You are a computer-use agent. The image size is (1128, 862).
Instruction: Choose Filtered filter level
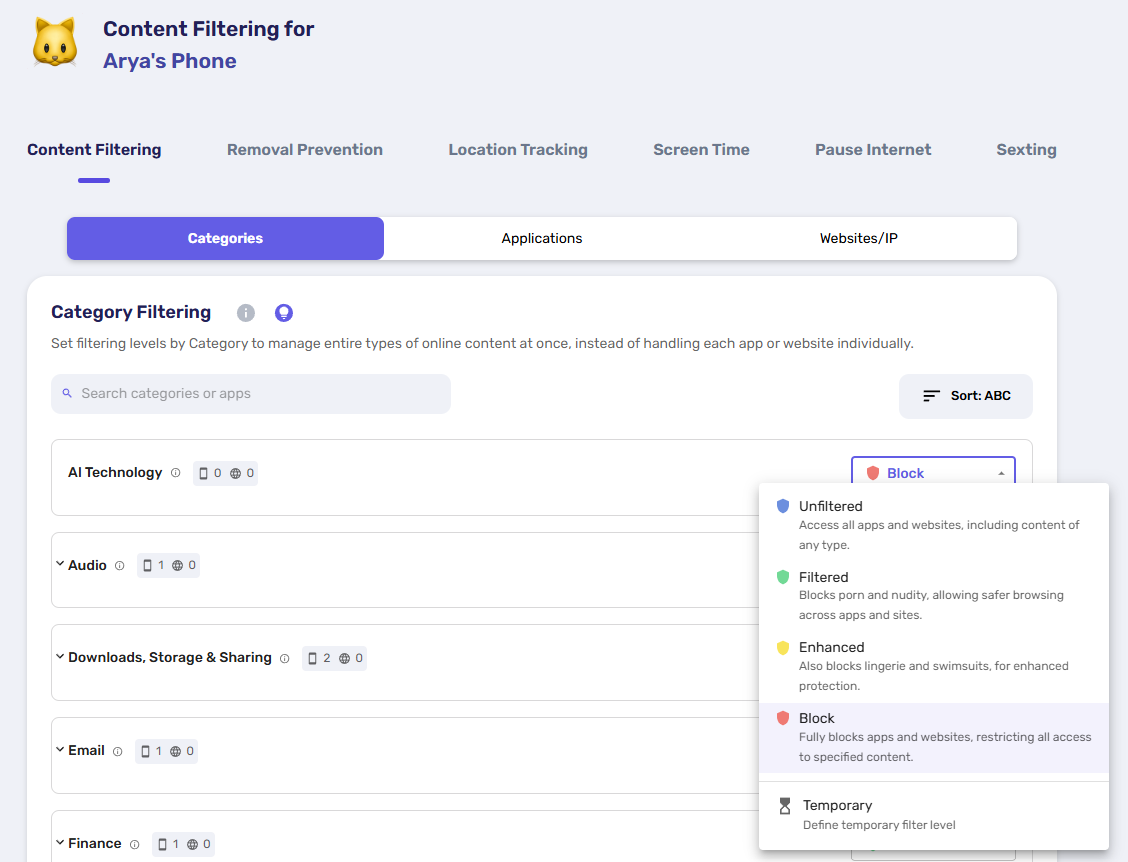pyautogui.click(x=934, y=595)
